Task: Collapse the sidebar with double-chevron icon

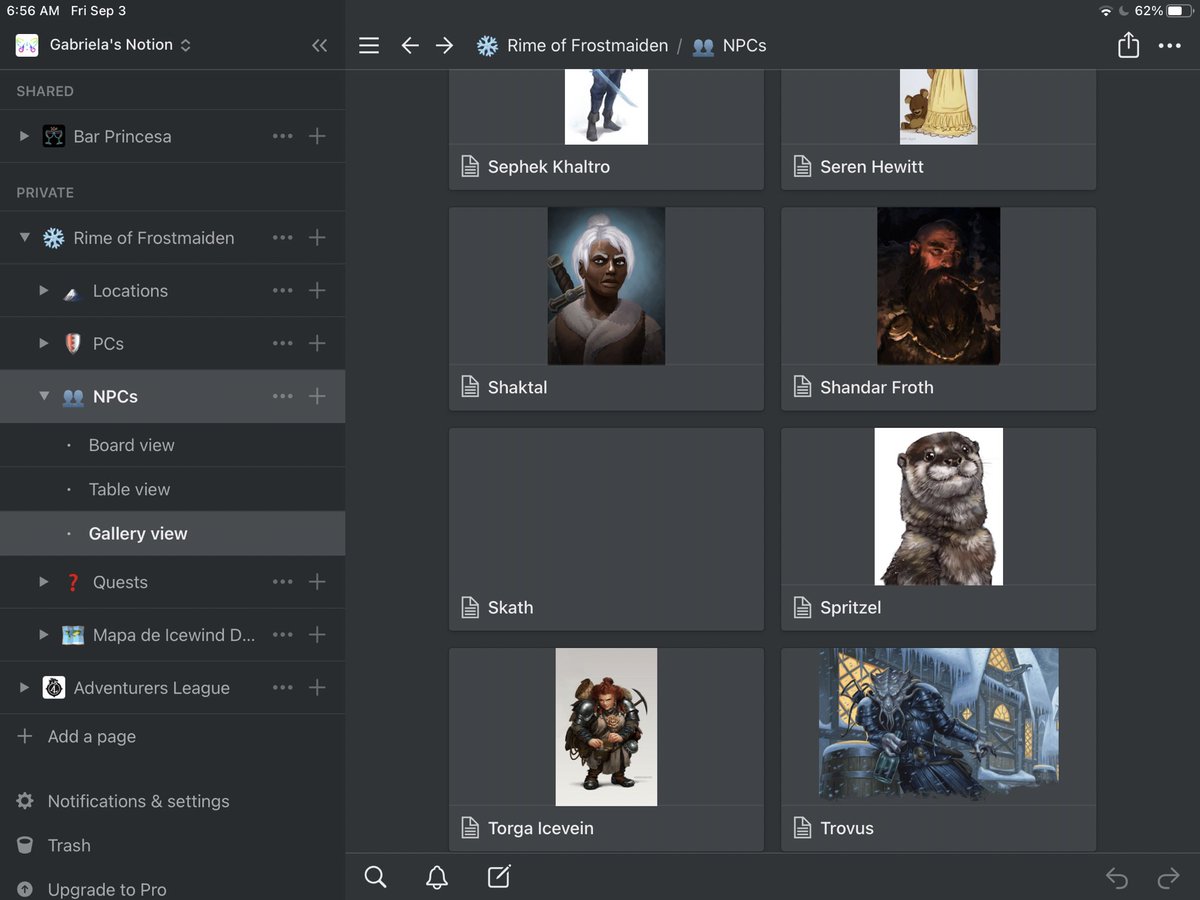Action: pos(319,45)
